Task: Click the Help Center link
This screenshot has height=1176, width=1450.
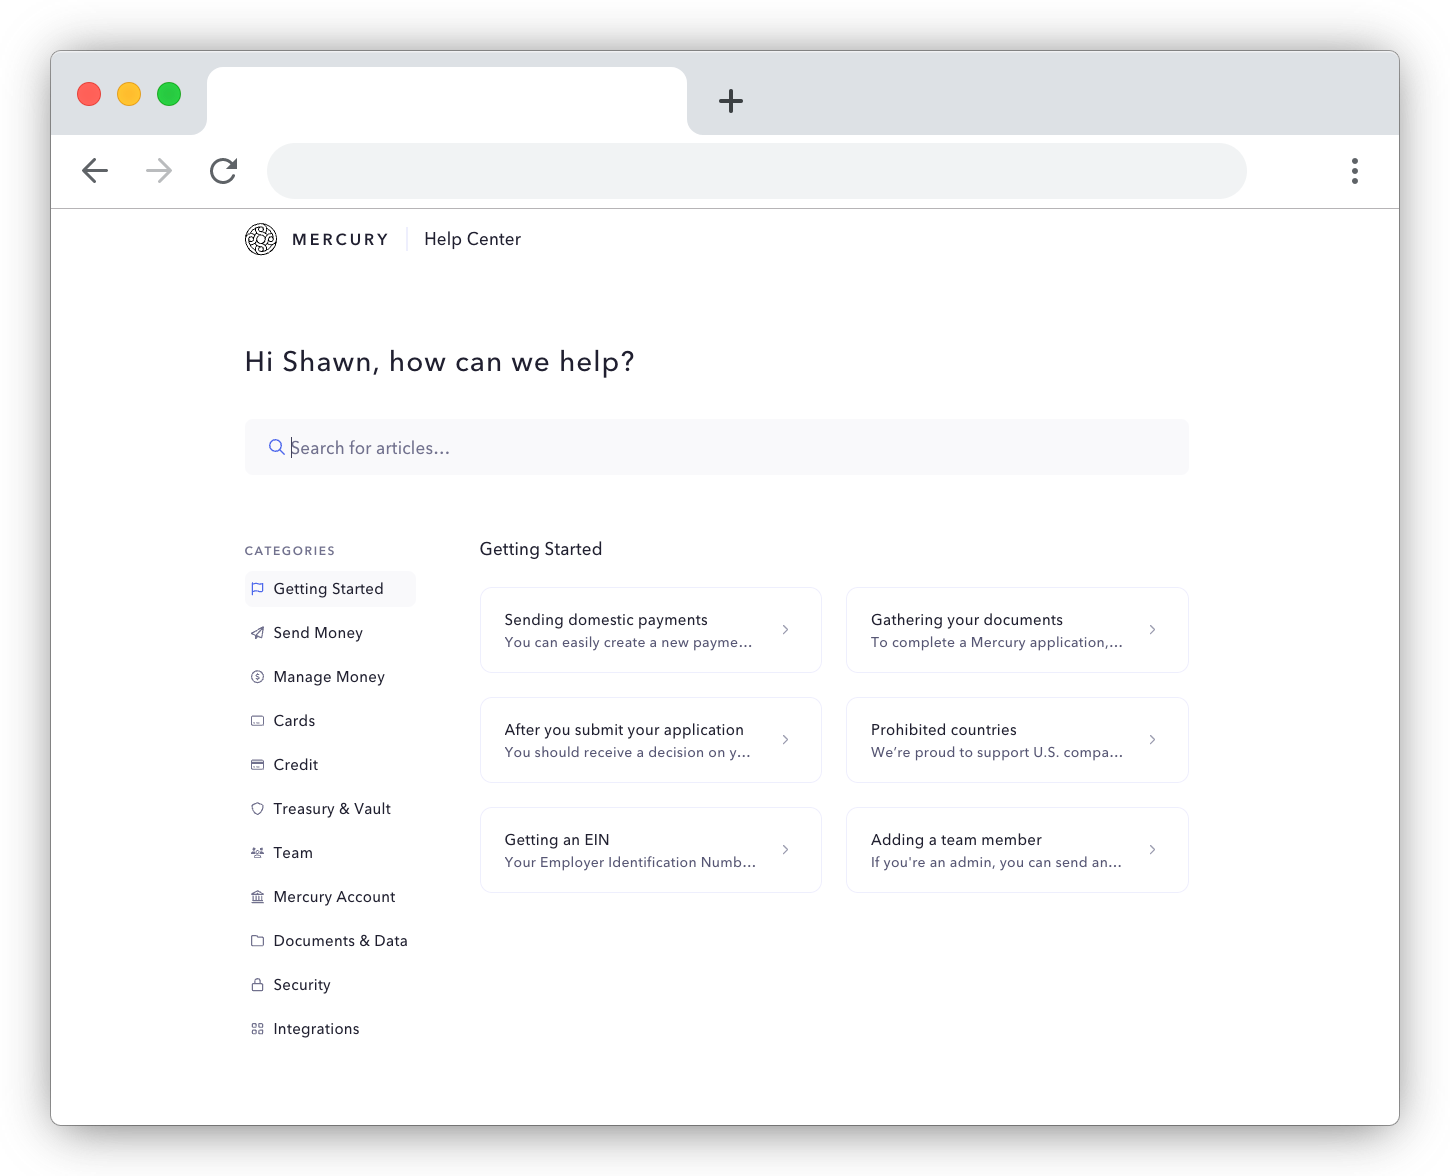Action: click(472, 239)
